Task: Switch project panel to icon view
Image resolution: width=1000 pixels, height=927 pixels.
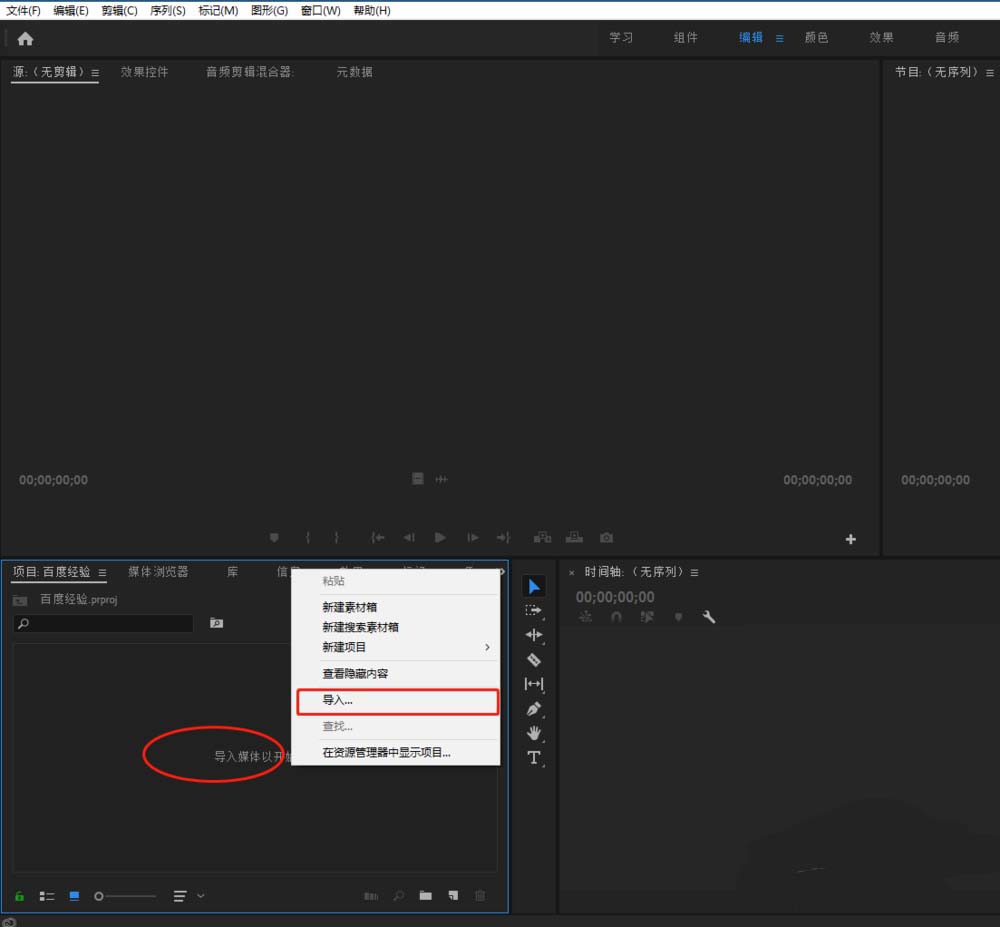Action: tap(74, 896)
